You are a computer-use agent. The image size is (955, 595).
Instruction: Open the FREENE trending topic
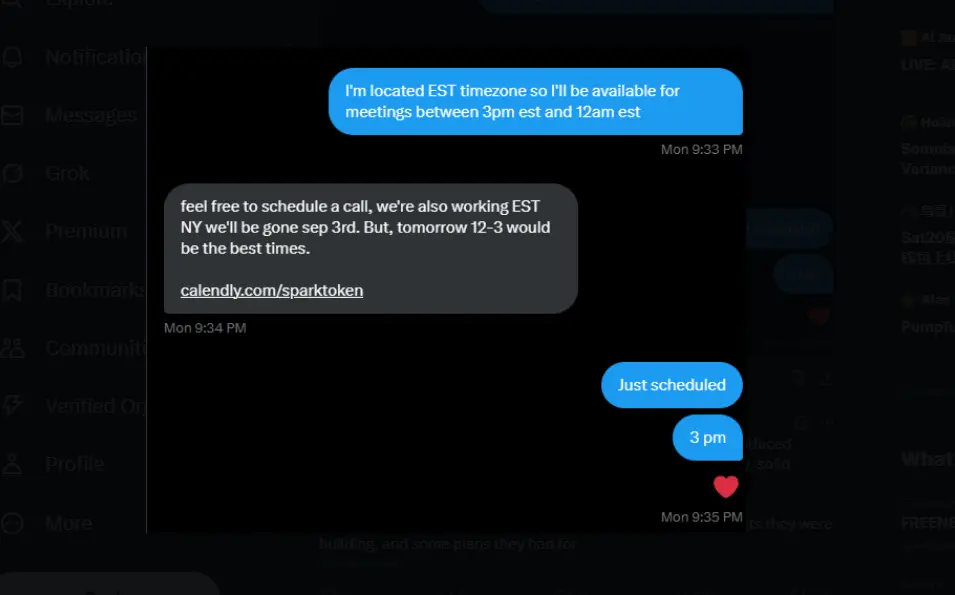tap(927, 523)
